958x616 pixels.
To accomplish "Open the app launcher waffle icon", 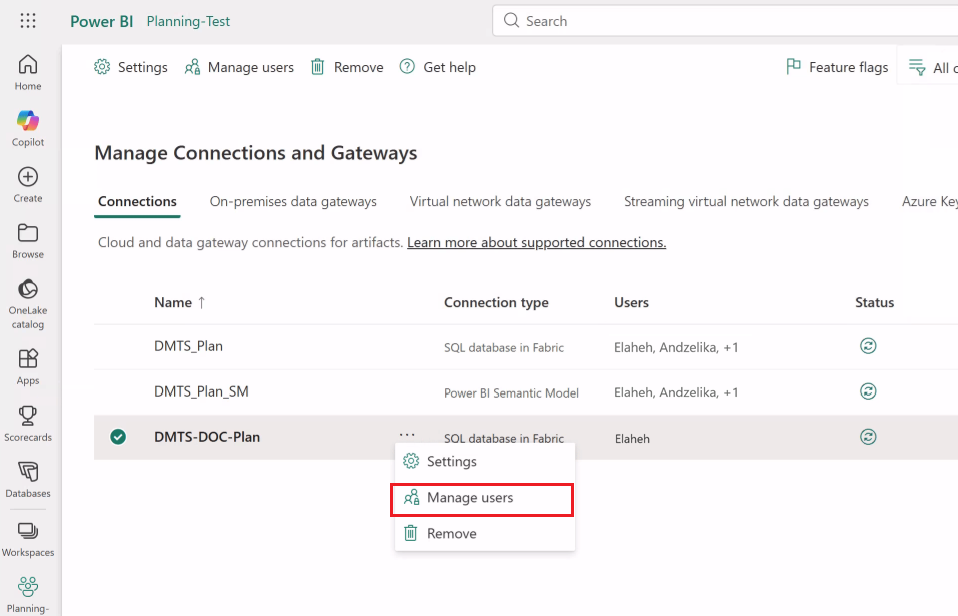I will (x=27, y=21).
